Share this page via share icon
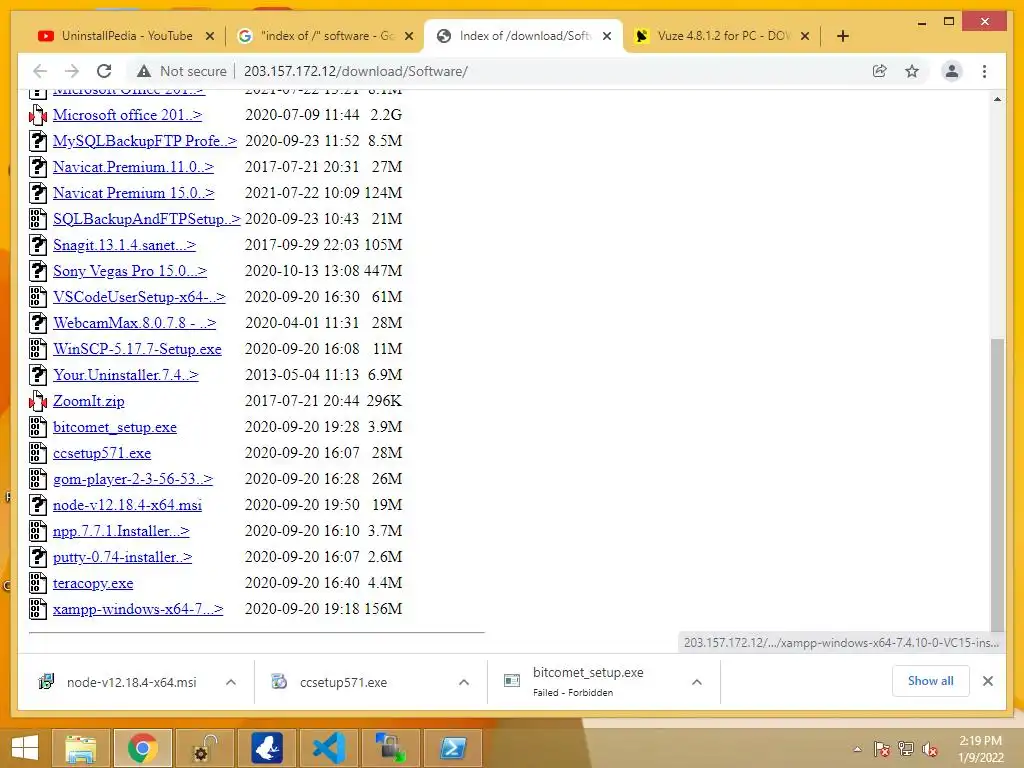Image resolution: width=1024 pixels, height=768 pixels. [x=880, y=71]
